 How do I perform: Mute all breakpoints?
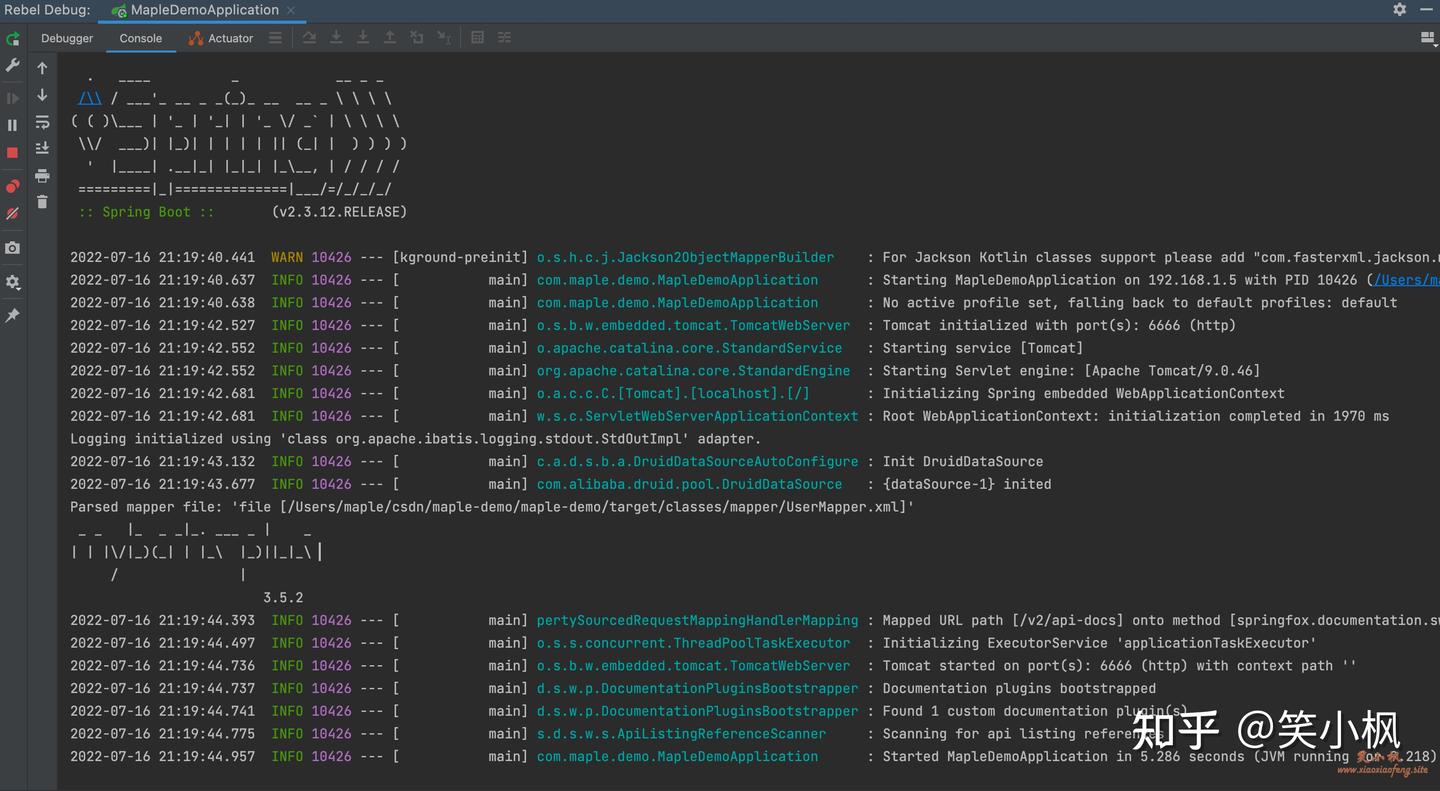pos(13,214)
